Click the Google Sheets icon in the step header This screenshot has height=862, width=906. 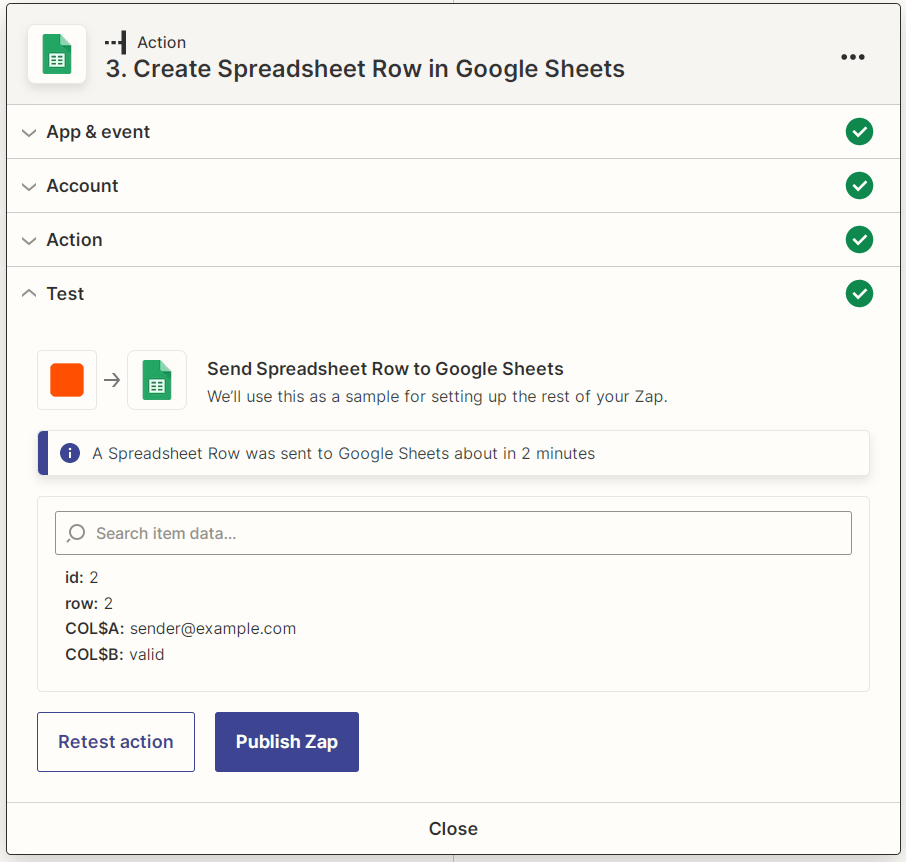click(x=57, y=55)
